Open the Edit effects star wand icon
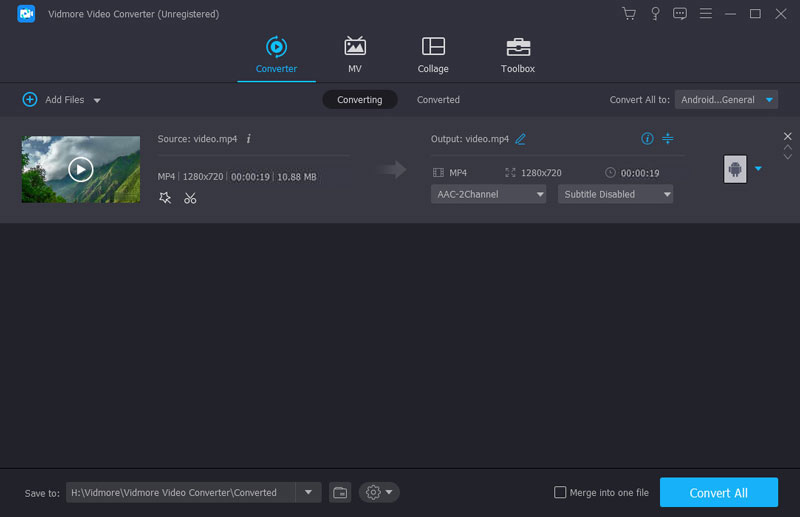 tap(165, 198)
